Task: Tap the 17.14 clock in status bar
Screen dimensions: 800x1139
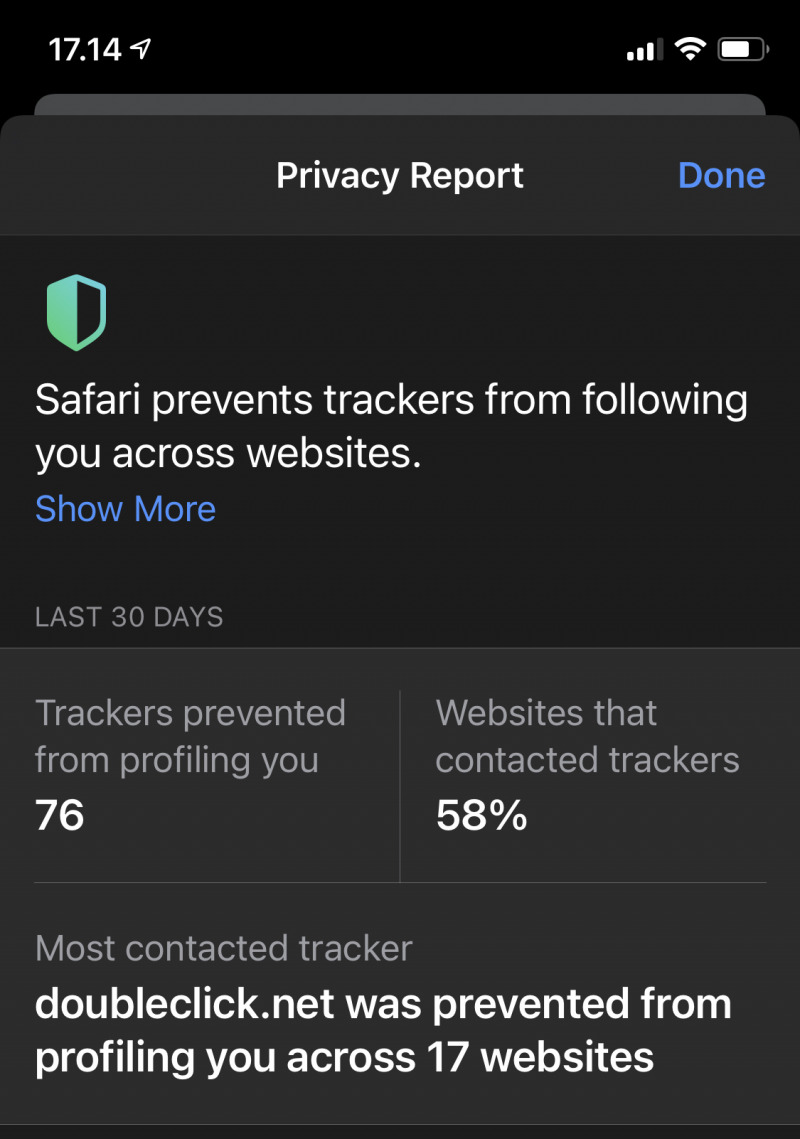Action: [x=84, y=49]
